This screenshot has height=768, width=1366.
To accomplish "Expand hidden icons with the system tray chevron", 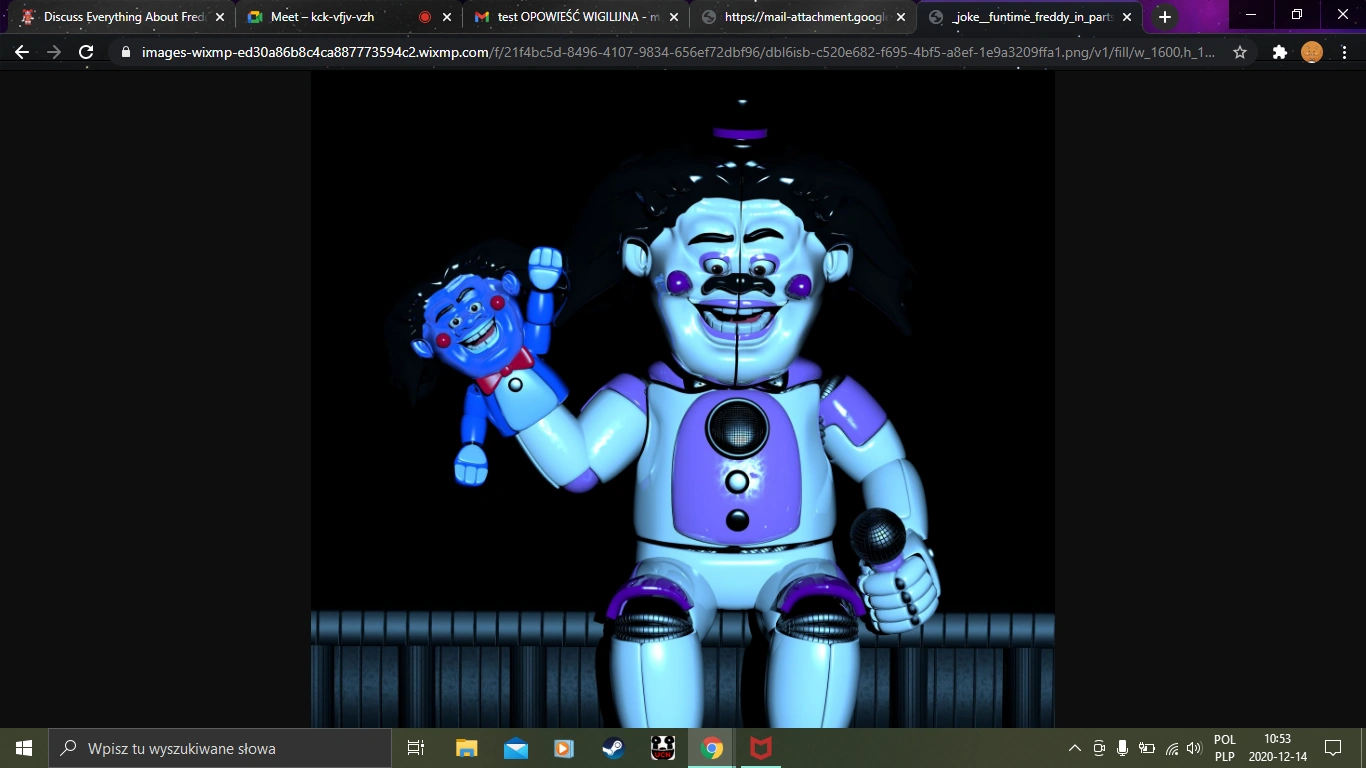I will (x=1074, y=747).
